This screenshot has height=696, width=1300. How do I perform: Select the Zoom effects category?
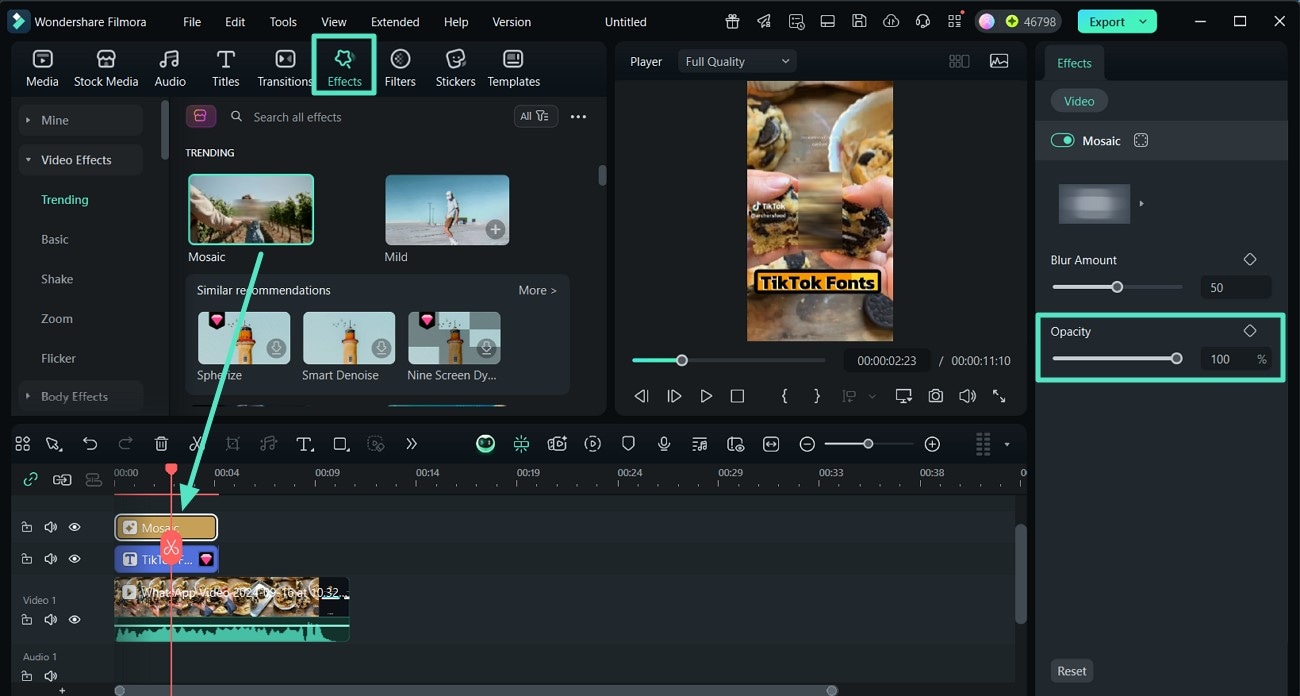click(x=57, y=319)
